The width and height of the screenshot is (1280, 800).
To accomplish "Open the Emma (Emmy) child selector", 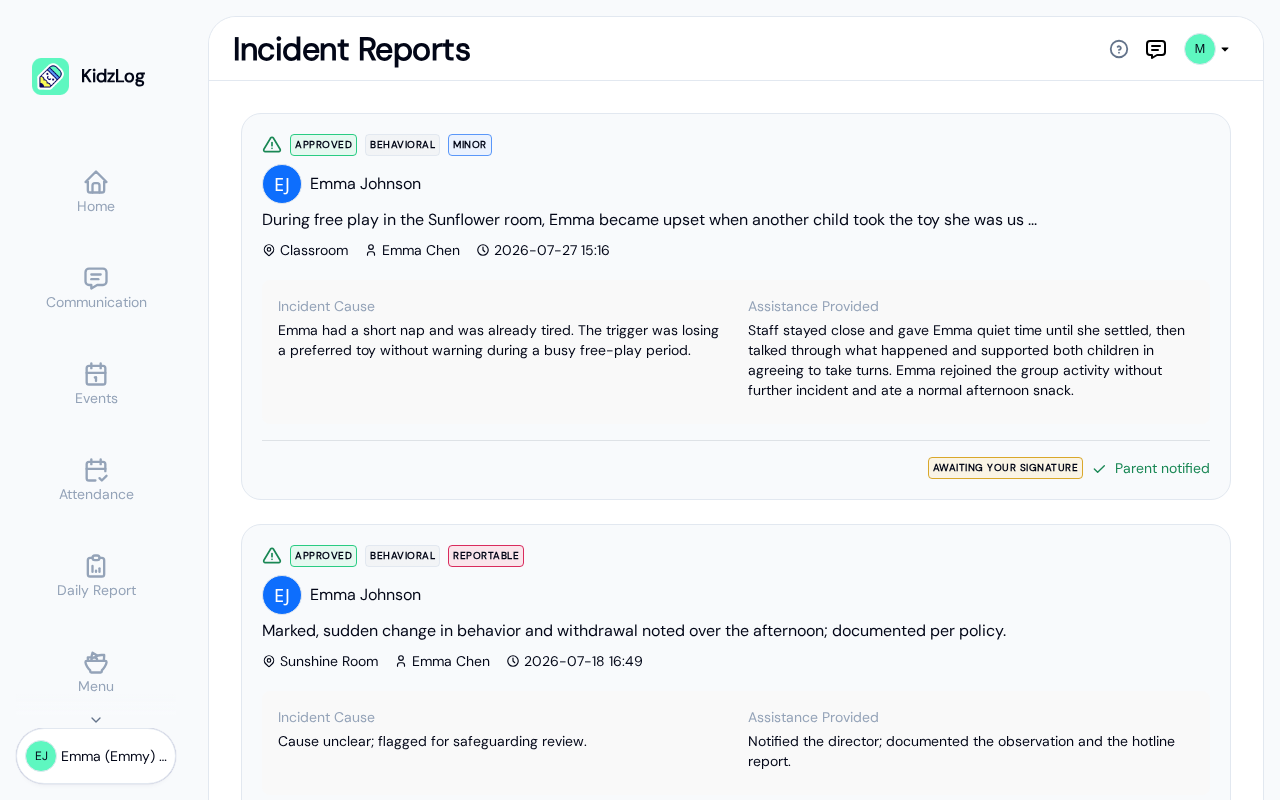I will 96,756.
